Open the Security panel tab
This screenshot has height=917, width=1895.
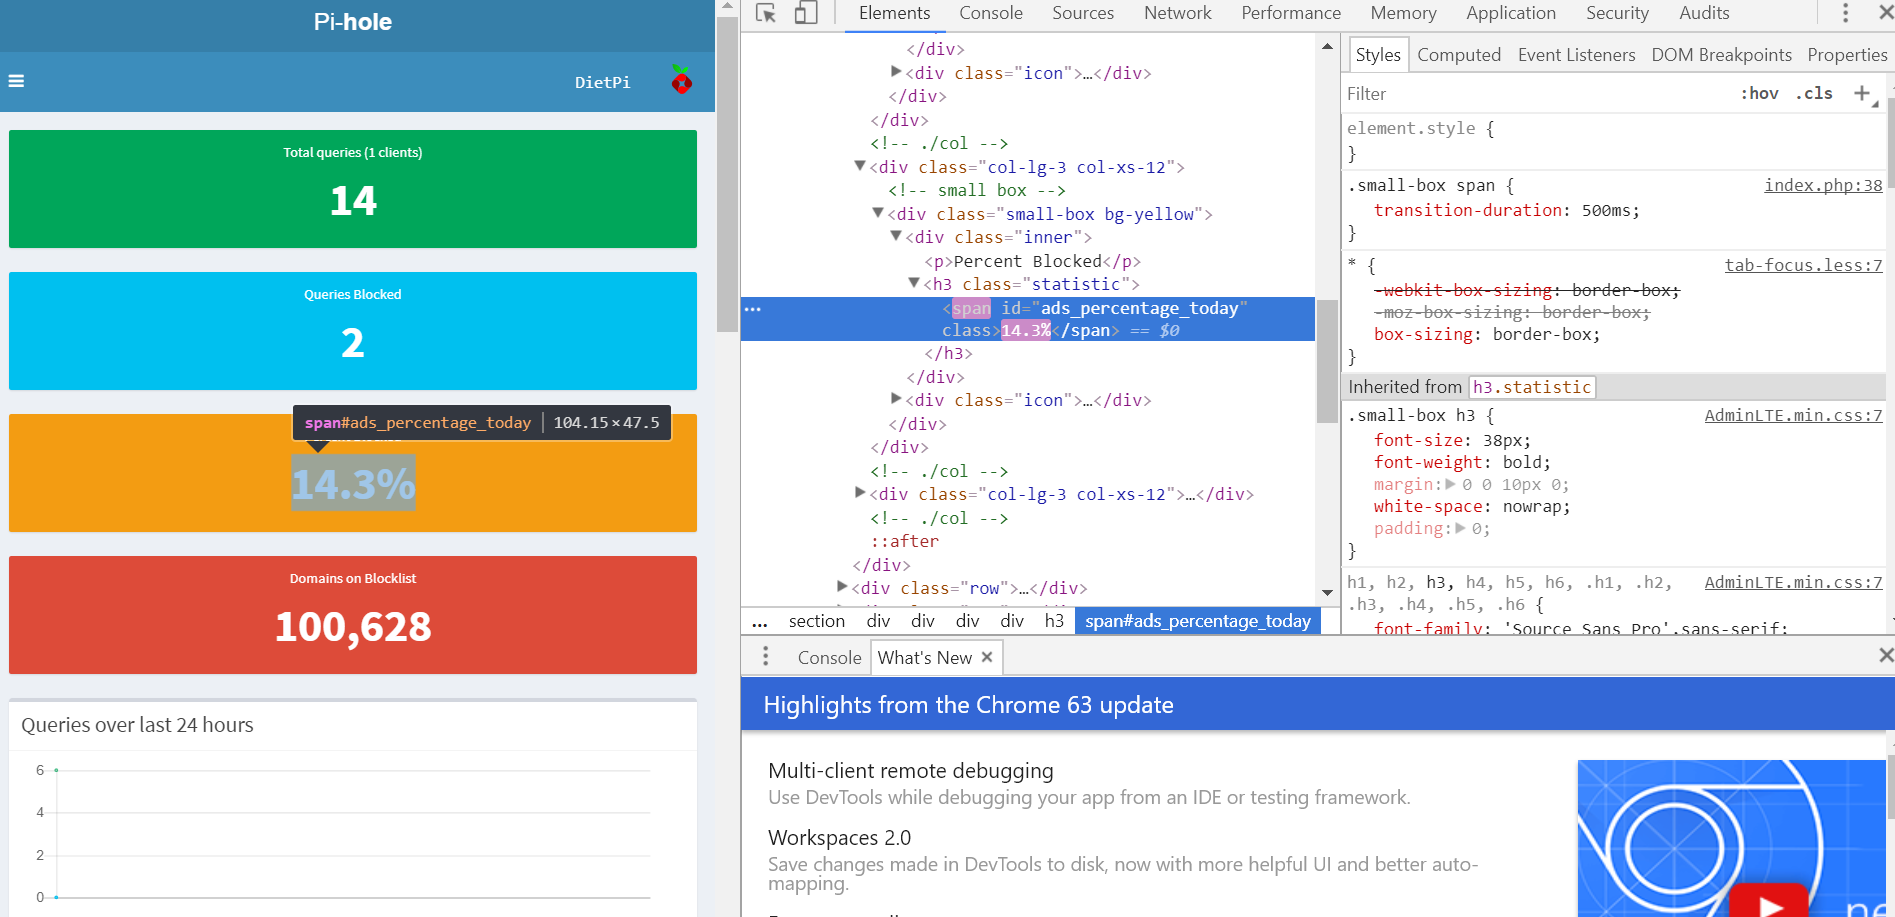point(1617,13)
